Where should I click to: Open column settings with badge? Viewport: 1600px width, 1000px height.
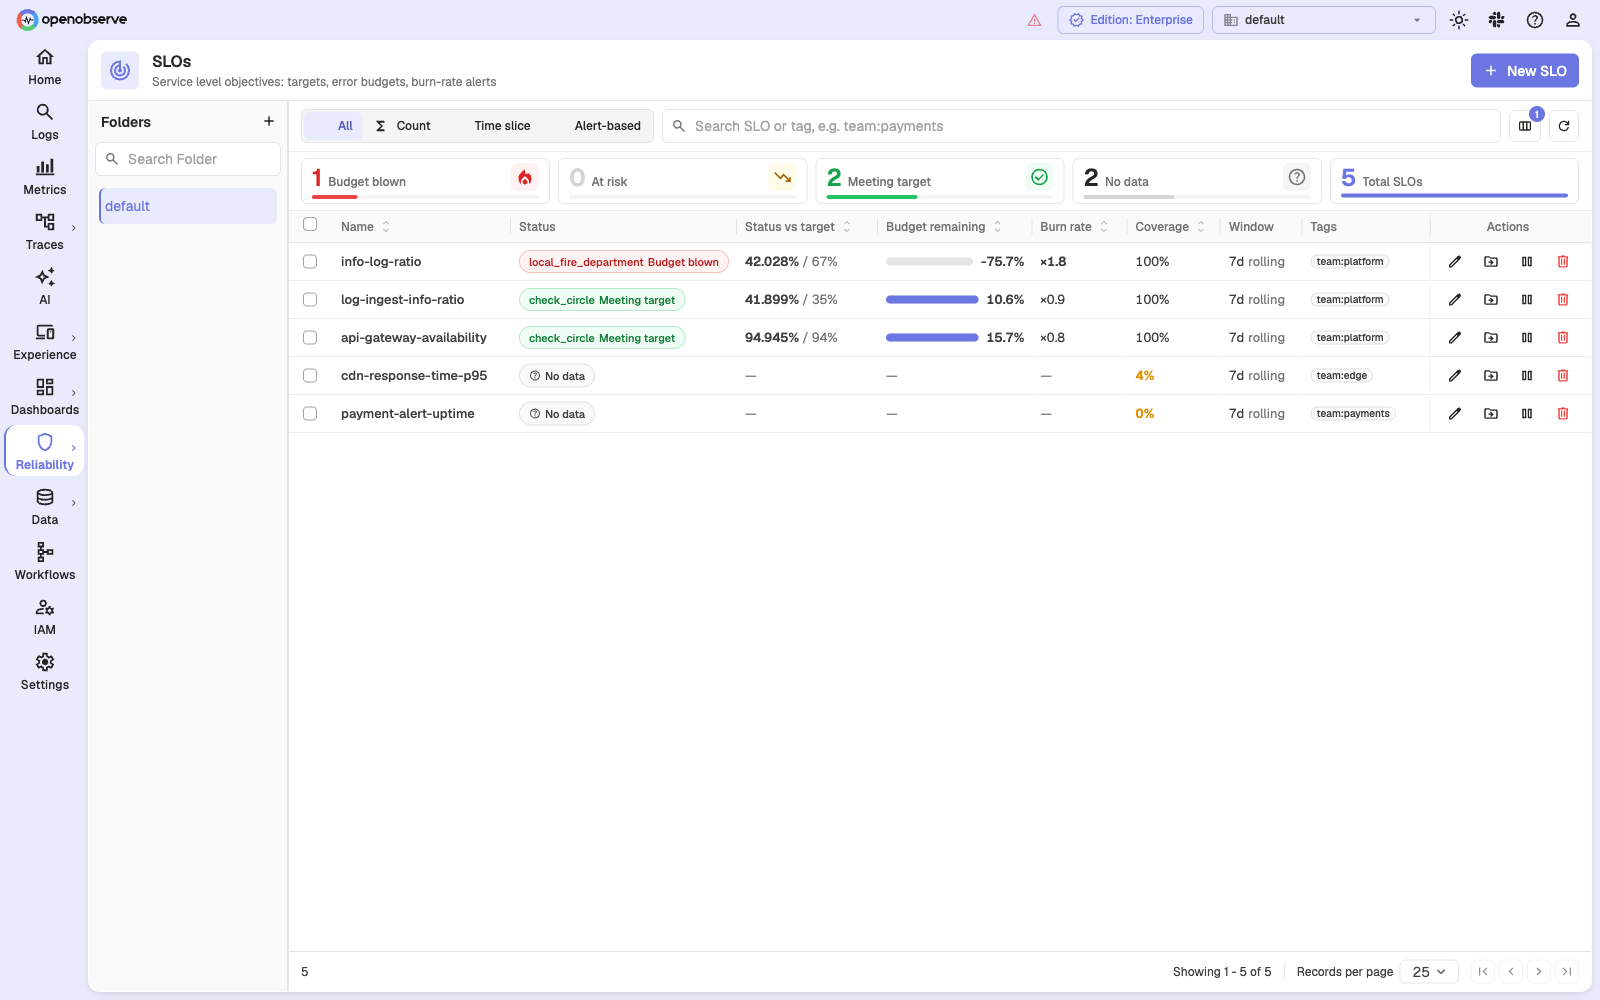point(1525,126)
